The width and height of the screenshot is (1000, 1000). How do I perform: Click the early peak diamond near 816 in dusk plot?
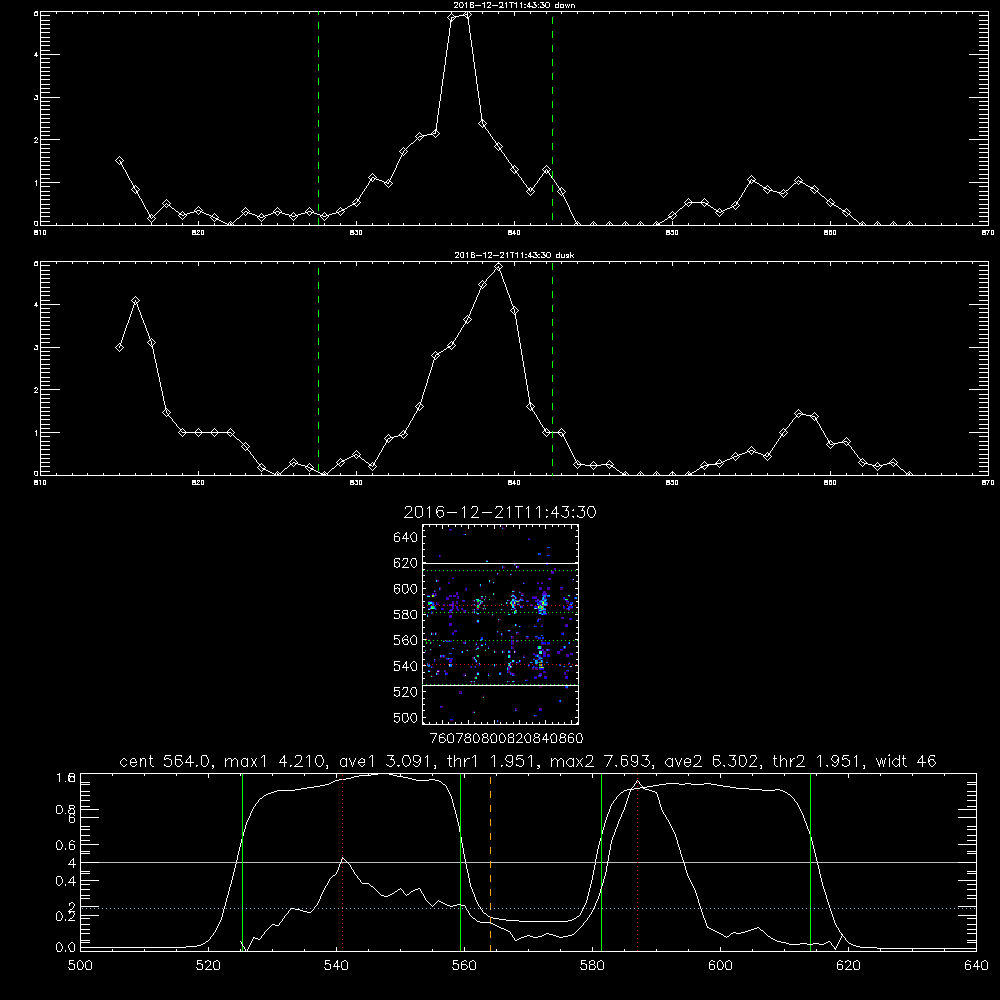pos(135,300)
